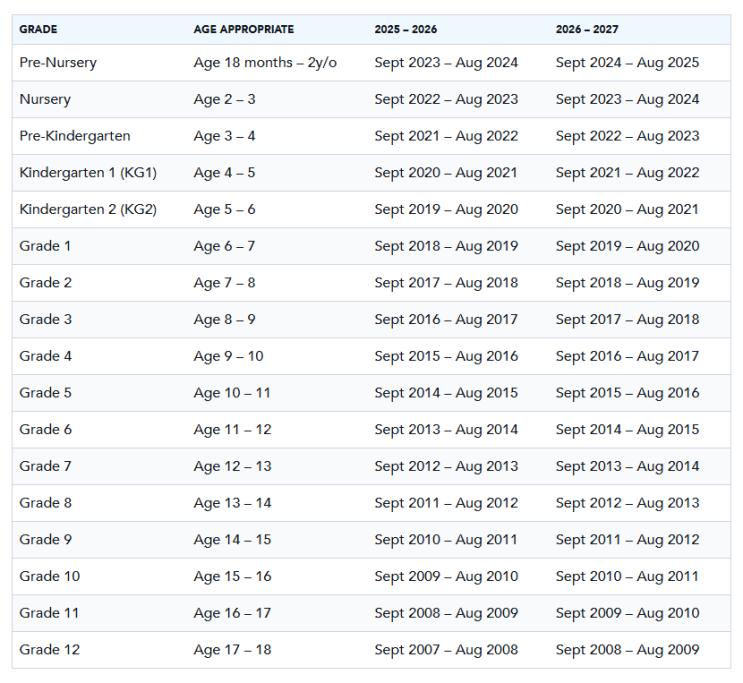Select the Age 9 – 10 cell
This screenshot has width=743, height=683.
228,356
